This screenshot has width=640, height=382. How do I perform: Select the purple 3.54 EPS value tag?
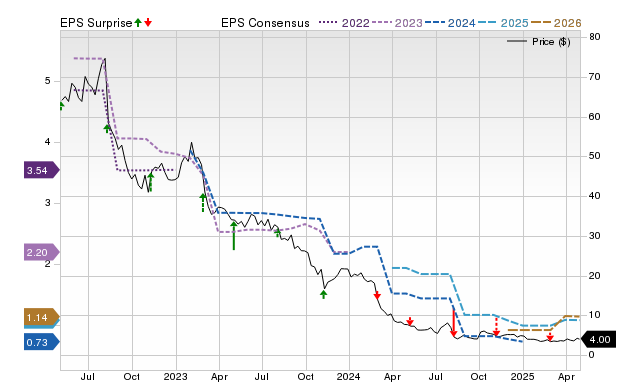41,170
